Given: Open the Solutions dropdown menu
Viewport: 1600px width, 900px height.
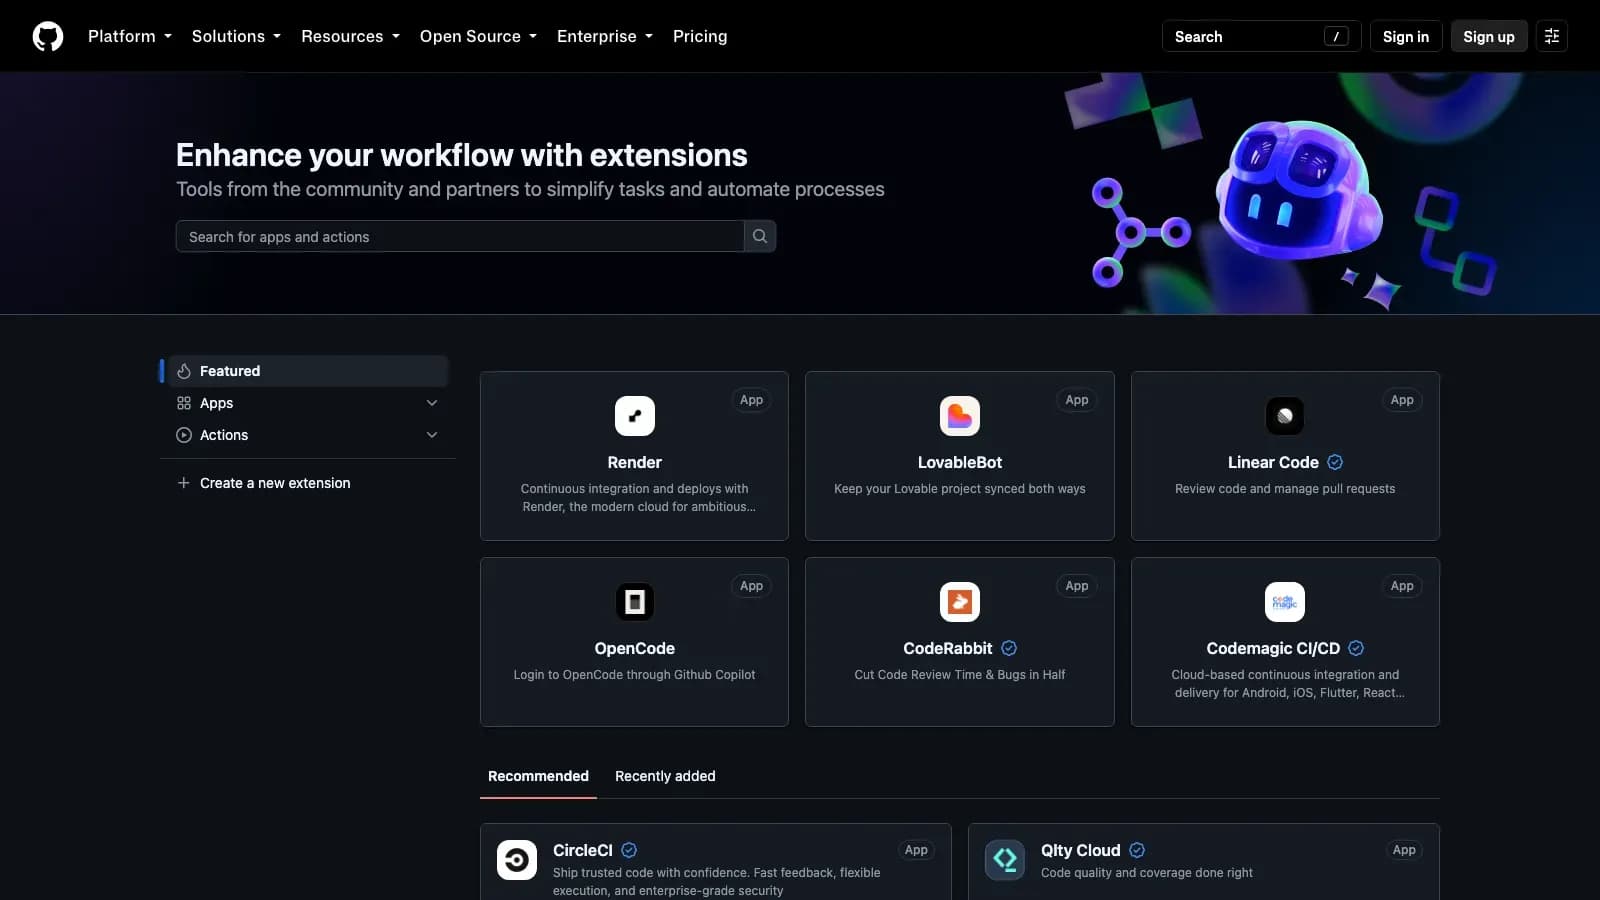Looking at the screenshot, I should pos(236,36).
